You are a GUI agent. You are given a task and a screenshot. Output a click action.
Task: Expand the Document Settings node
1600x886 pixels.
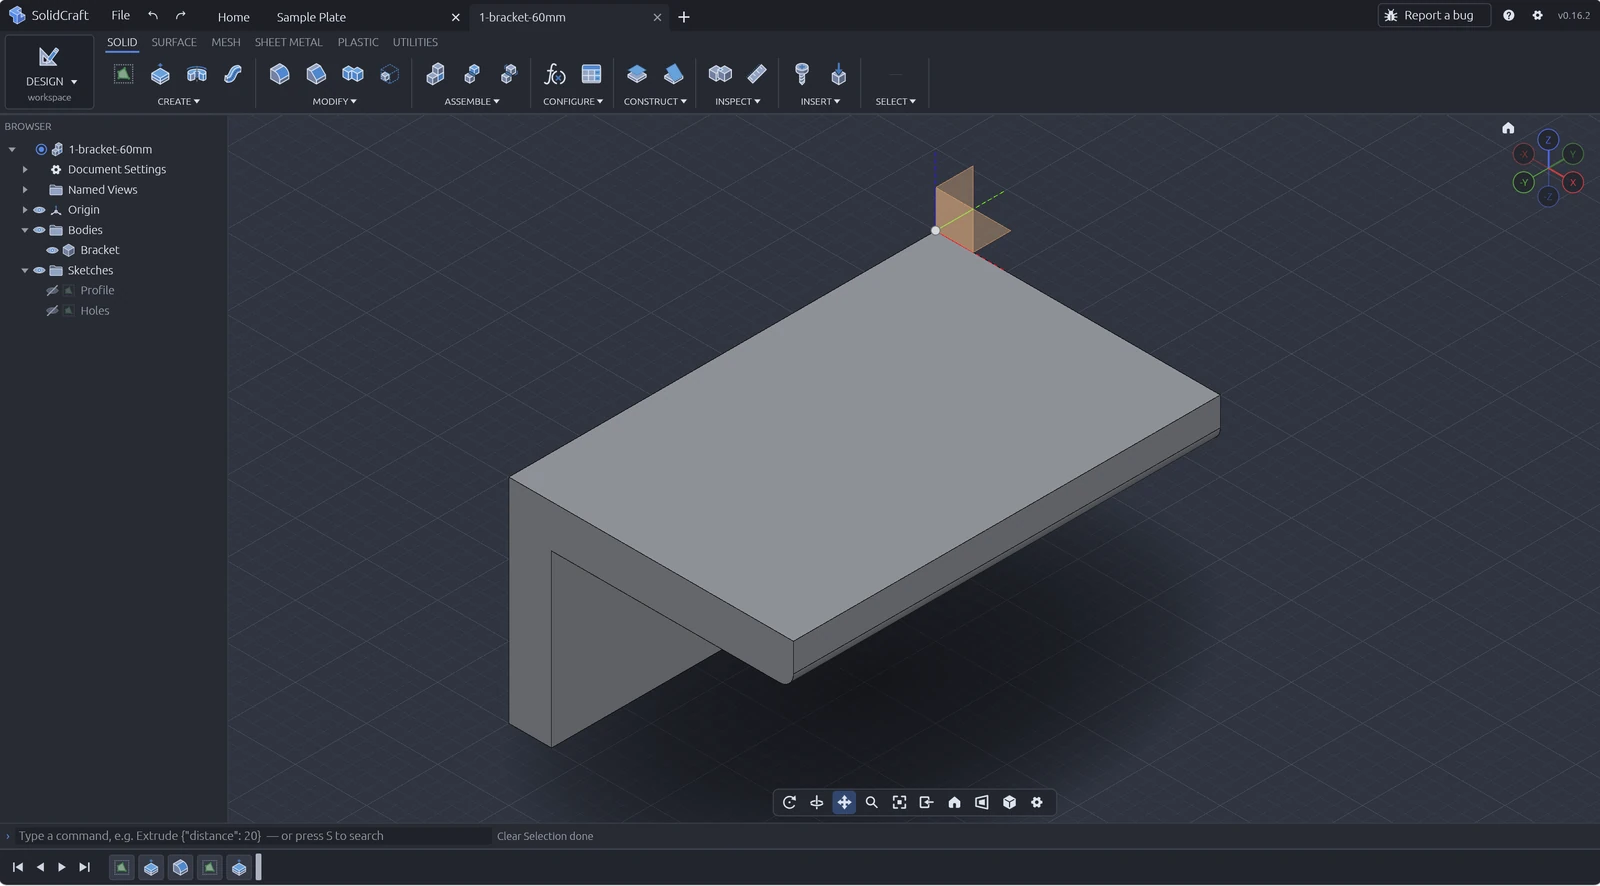pyautogui.click(x=25, y=170)
